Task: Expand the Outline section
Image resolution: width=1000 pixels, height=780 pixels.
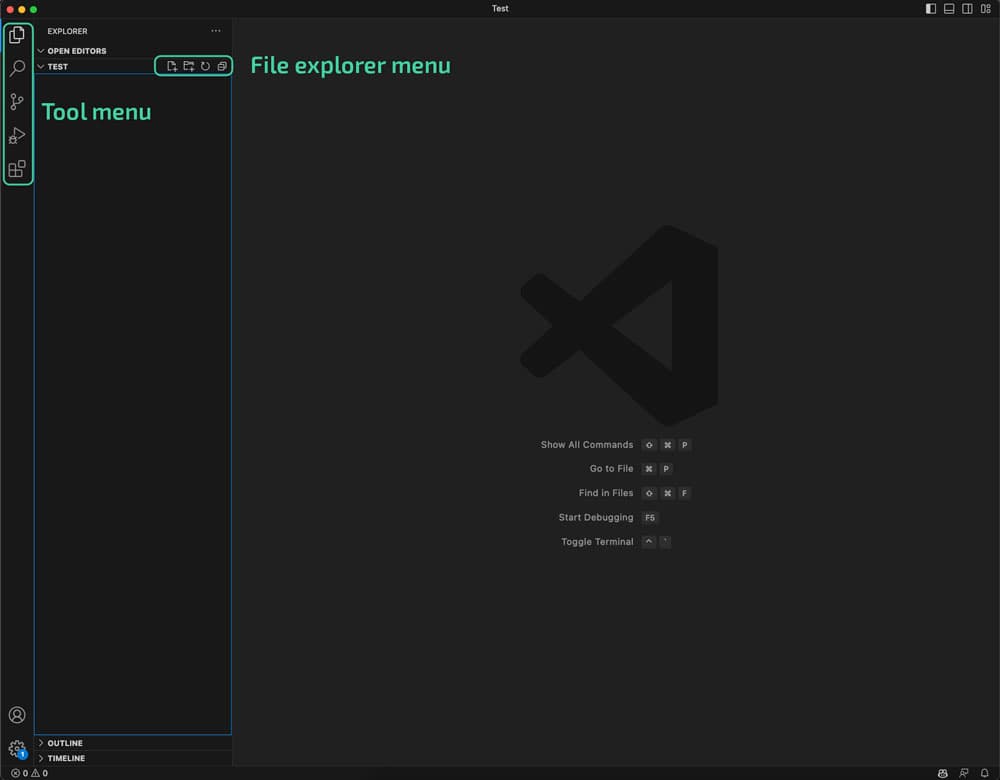Action: [133, 743]
